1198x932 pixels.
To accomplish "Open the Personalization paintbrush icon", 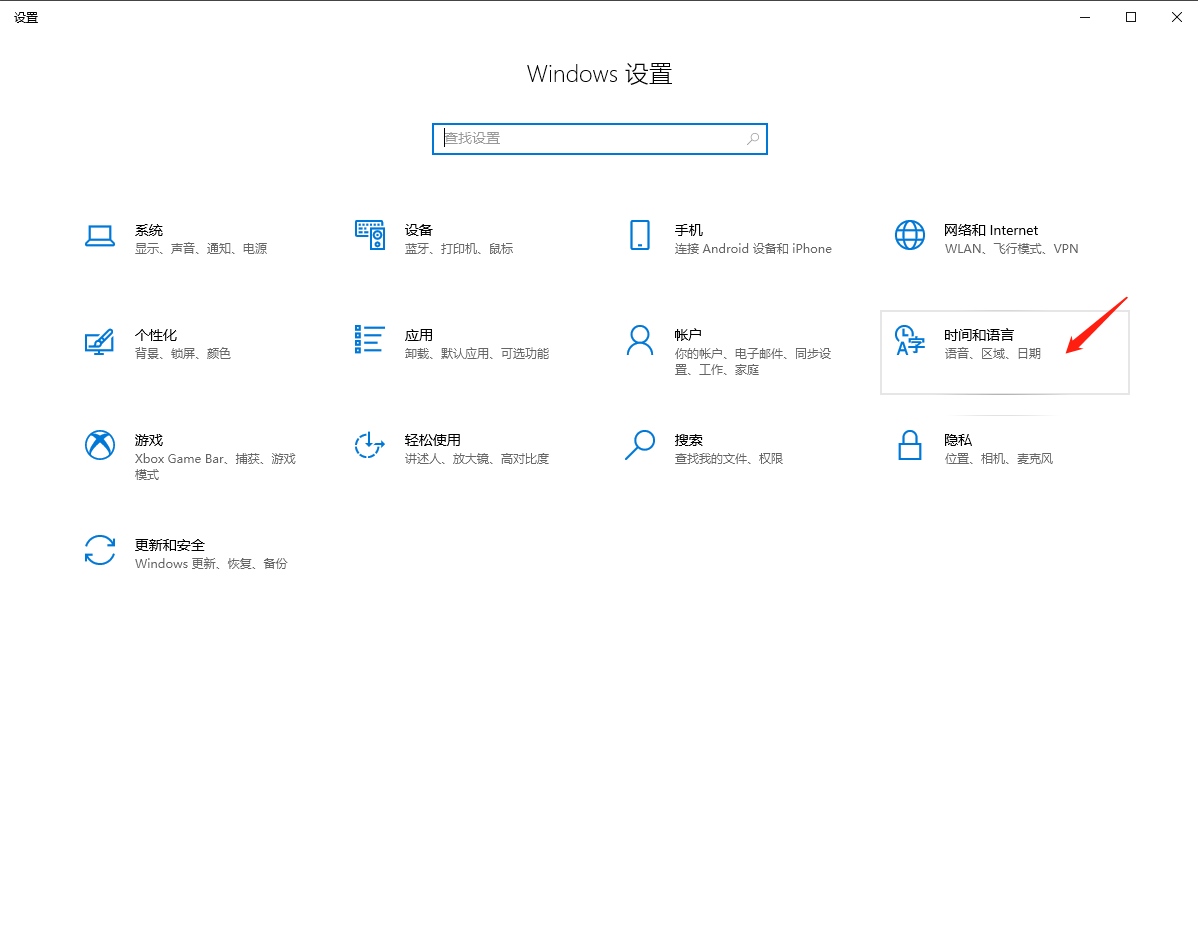I will click(x=99, y=341).
